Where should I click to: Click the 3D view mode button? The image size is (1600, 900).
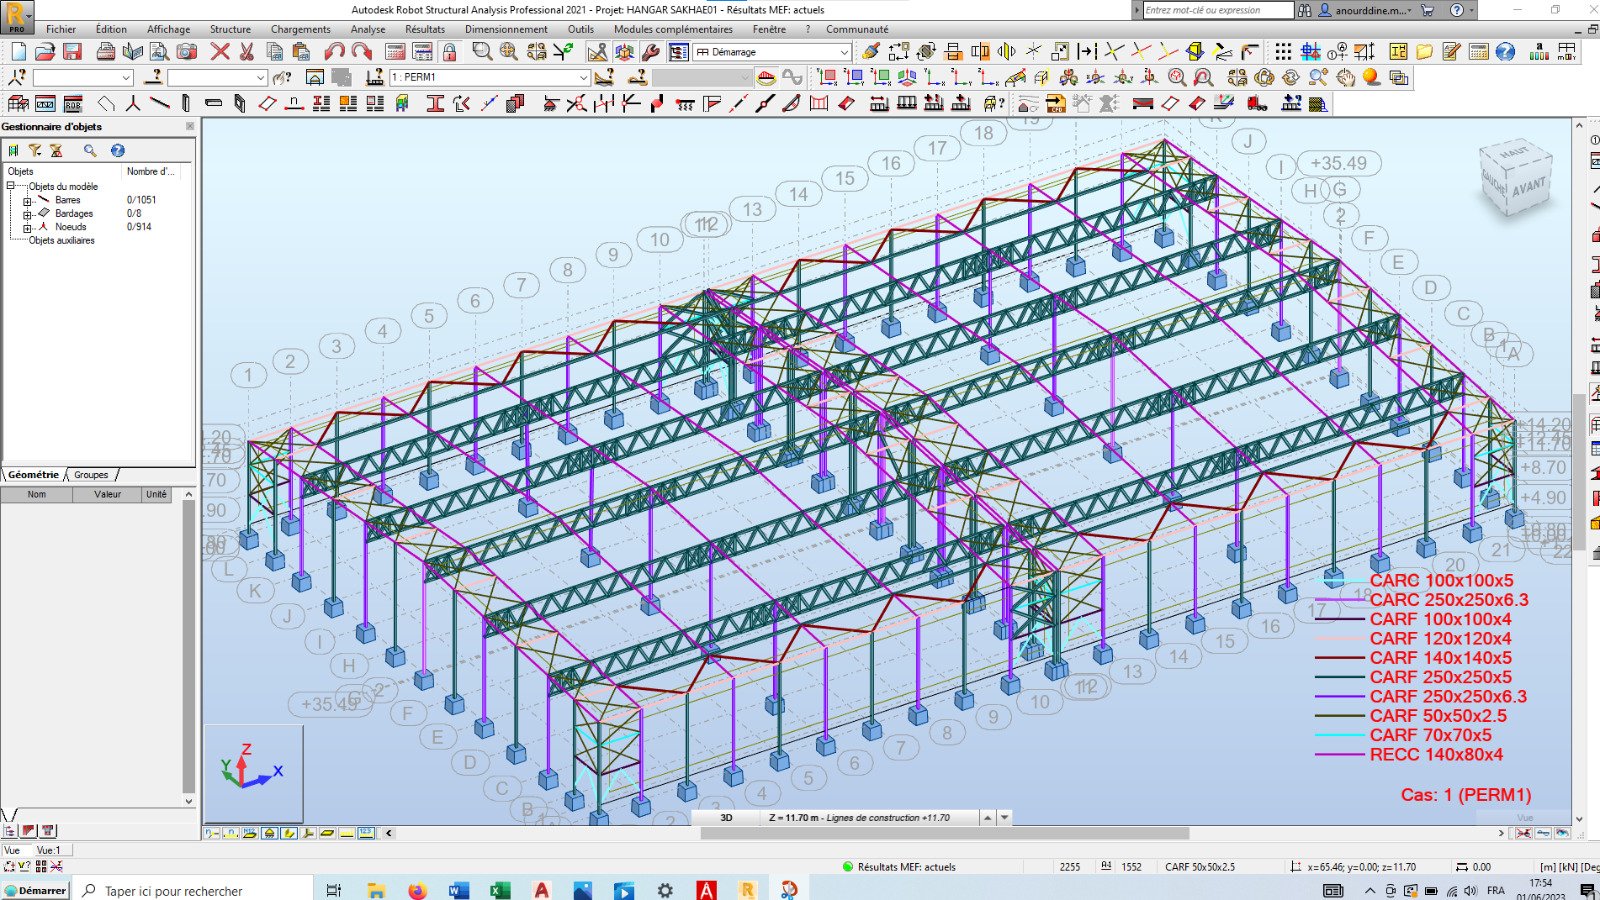point(726,818)
